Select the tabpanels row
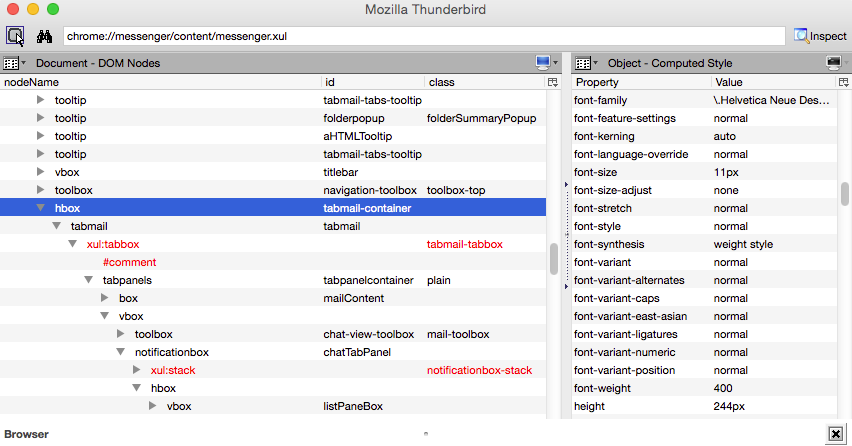The height and width of the screenshot is (446, 852). pyautogui.click(x=273, y=280)
